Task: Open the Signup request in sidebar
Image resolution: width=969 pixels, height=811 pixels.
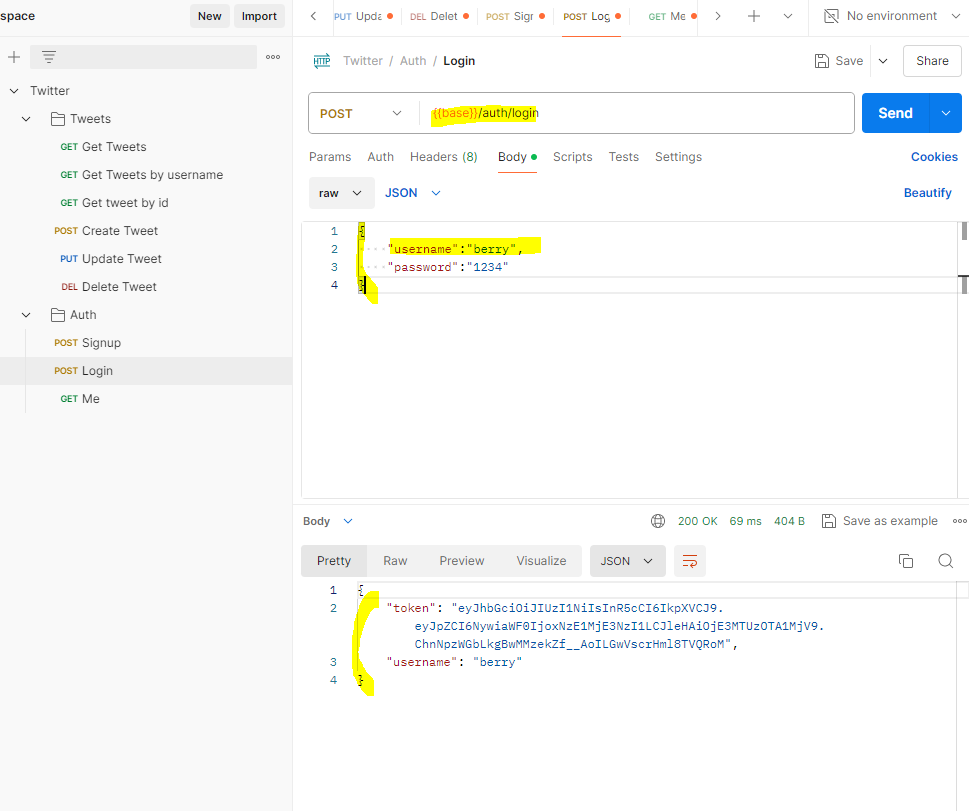Action: 87,343
